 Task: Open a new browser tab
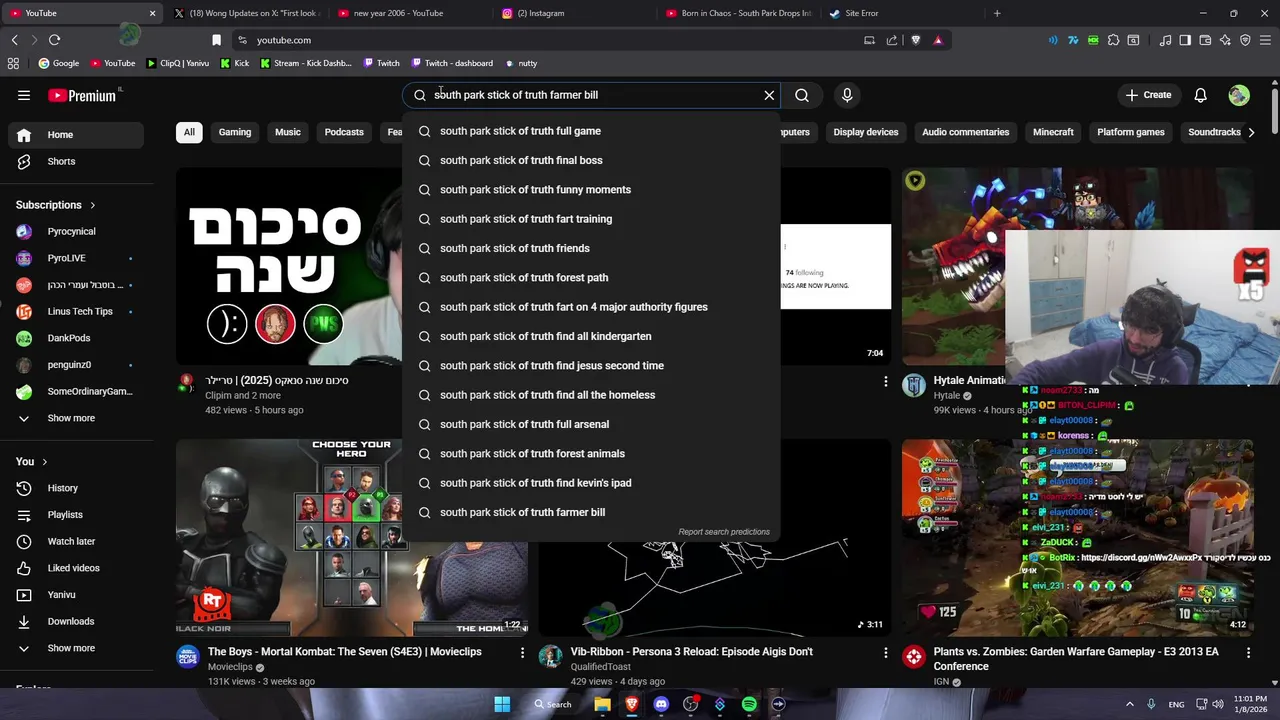click(997, 13)
